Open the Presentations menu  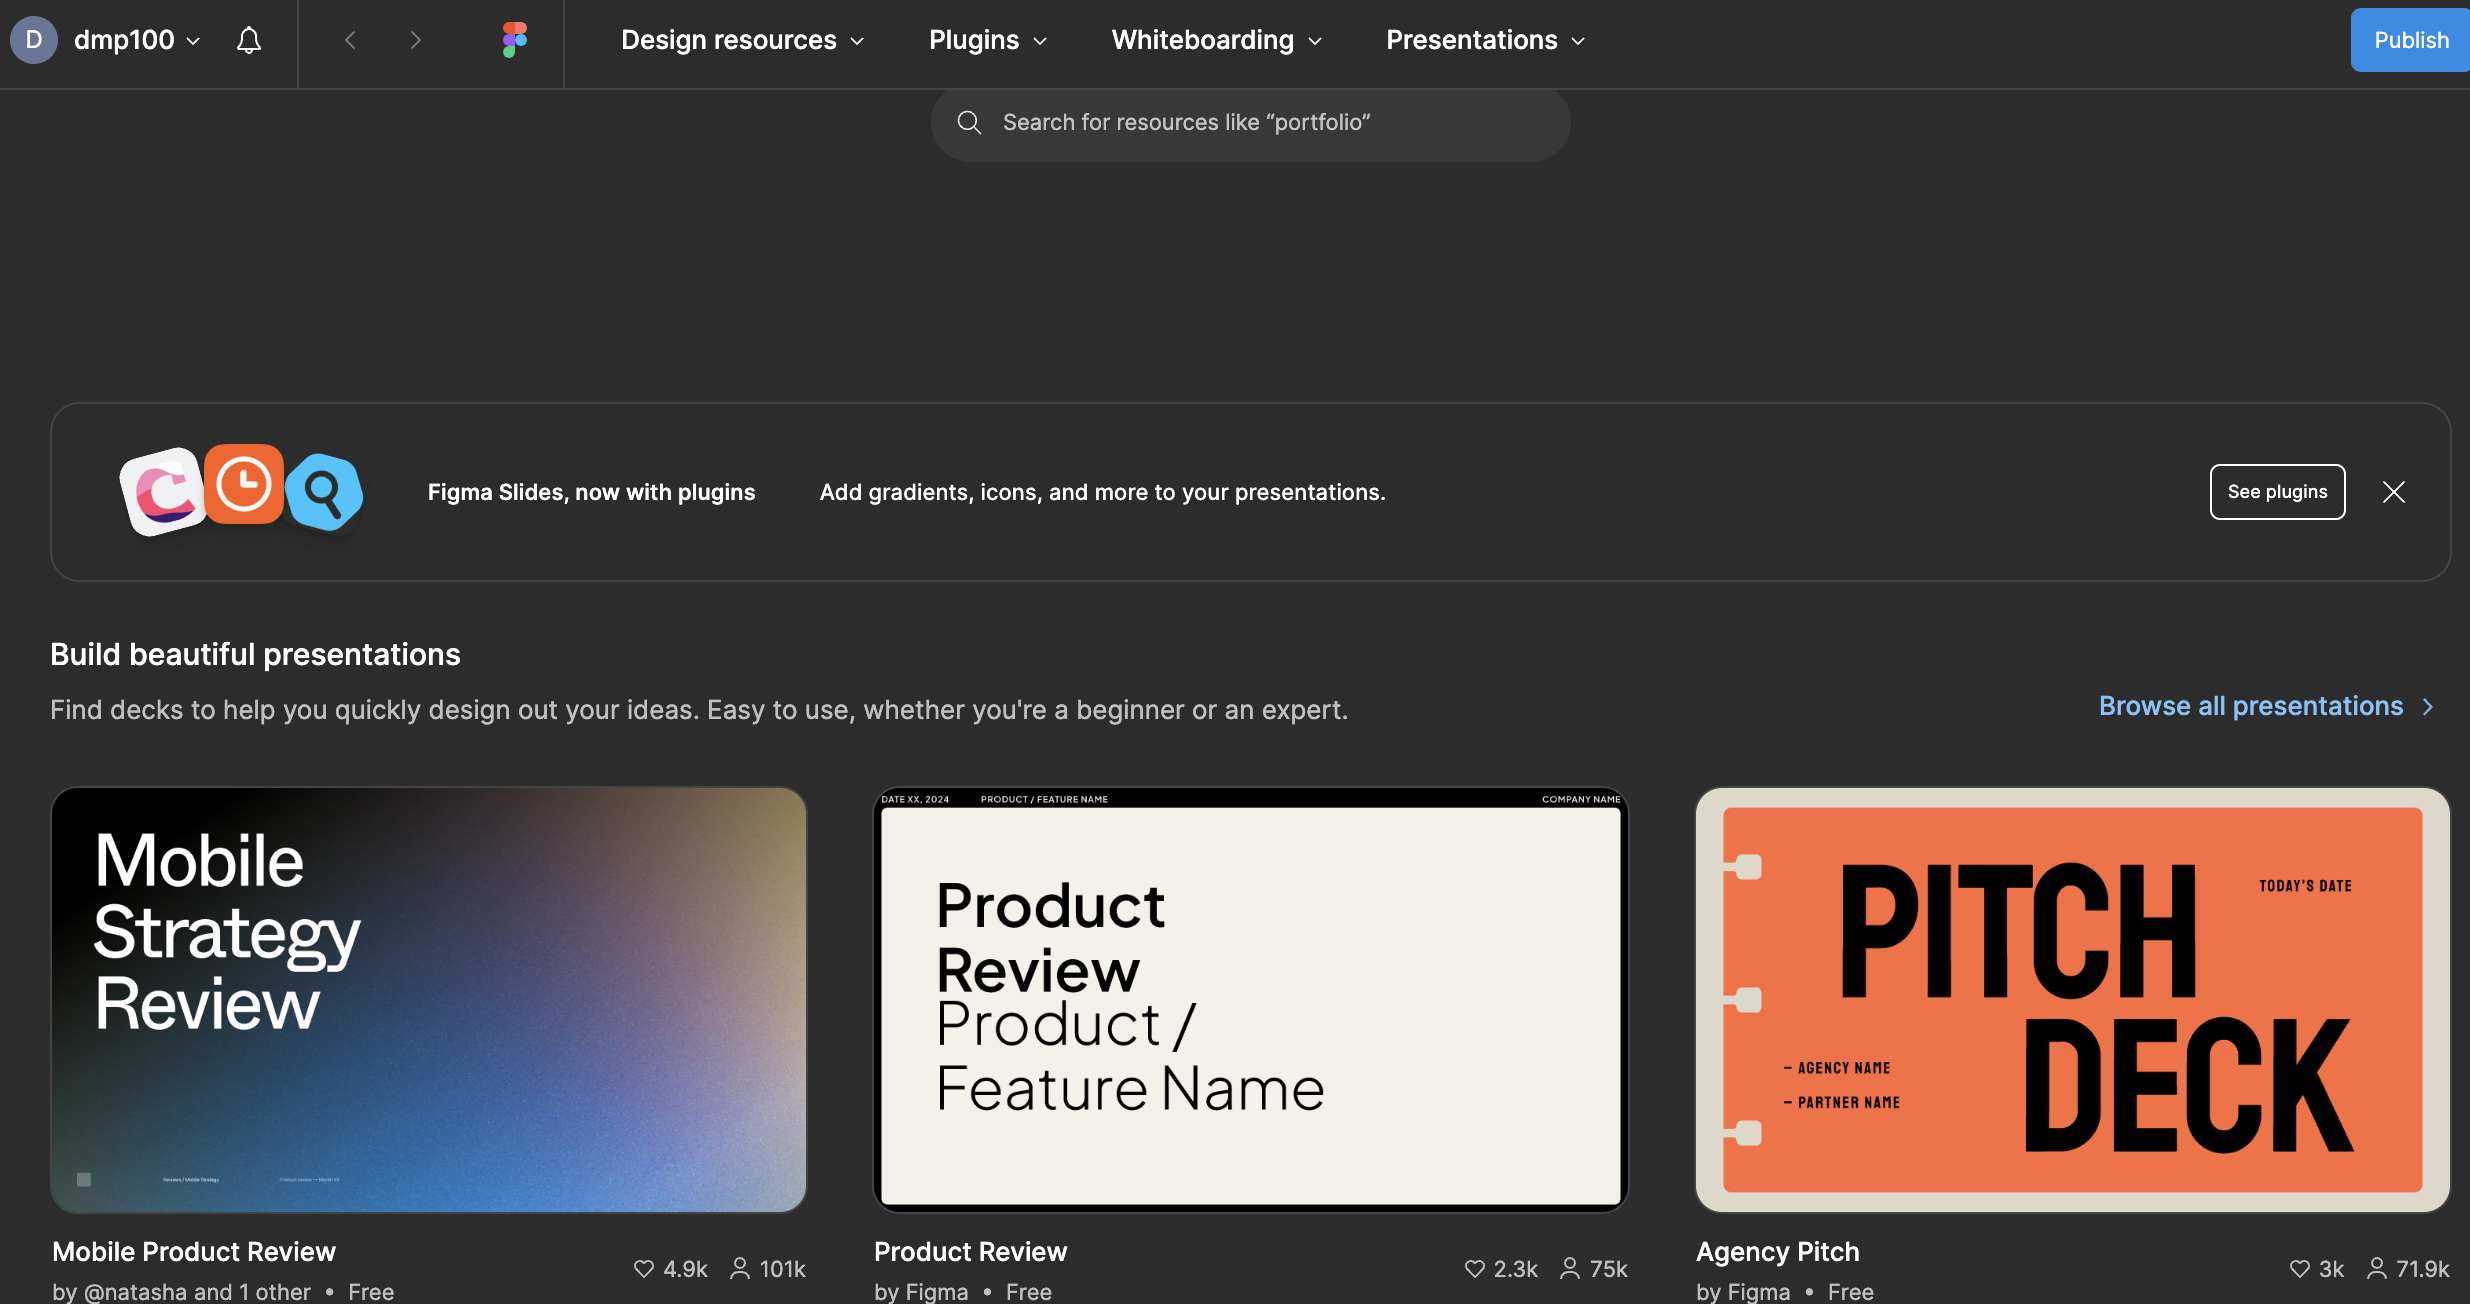click(x=1485, y=40)
